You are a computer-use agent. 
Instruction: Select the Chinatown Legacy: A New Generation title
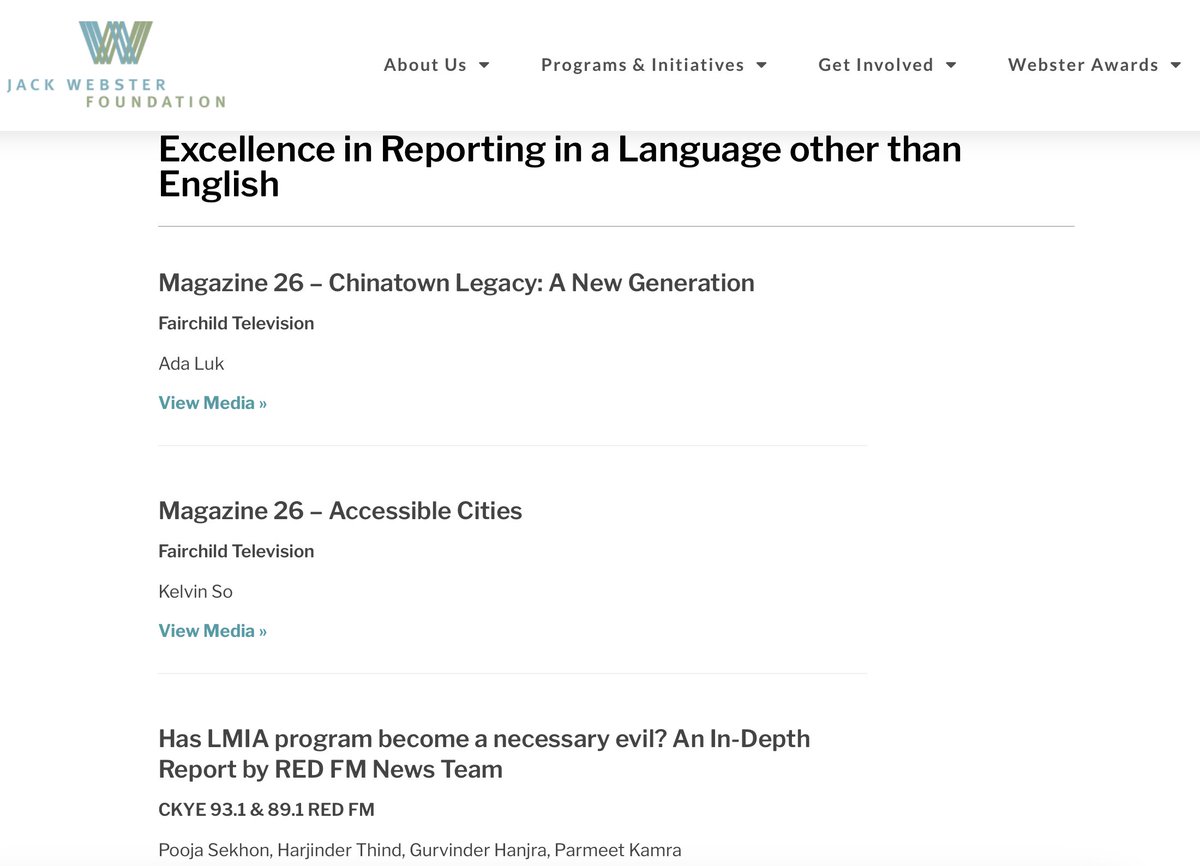[x=456, y=283]
